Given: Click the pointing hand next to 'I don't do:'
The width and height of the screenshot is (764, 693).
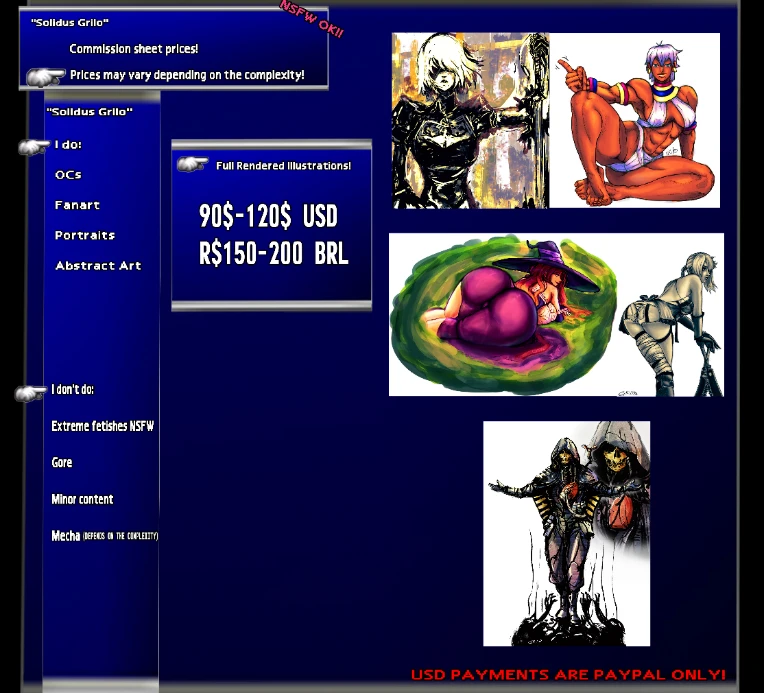Looking at the screenshot, I should 30,393.
